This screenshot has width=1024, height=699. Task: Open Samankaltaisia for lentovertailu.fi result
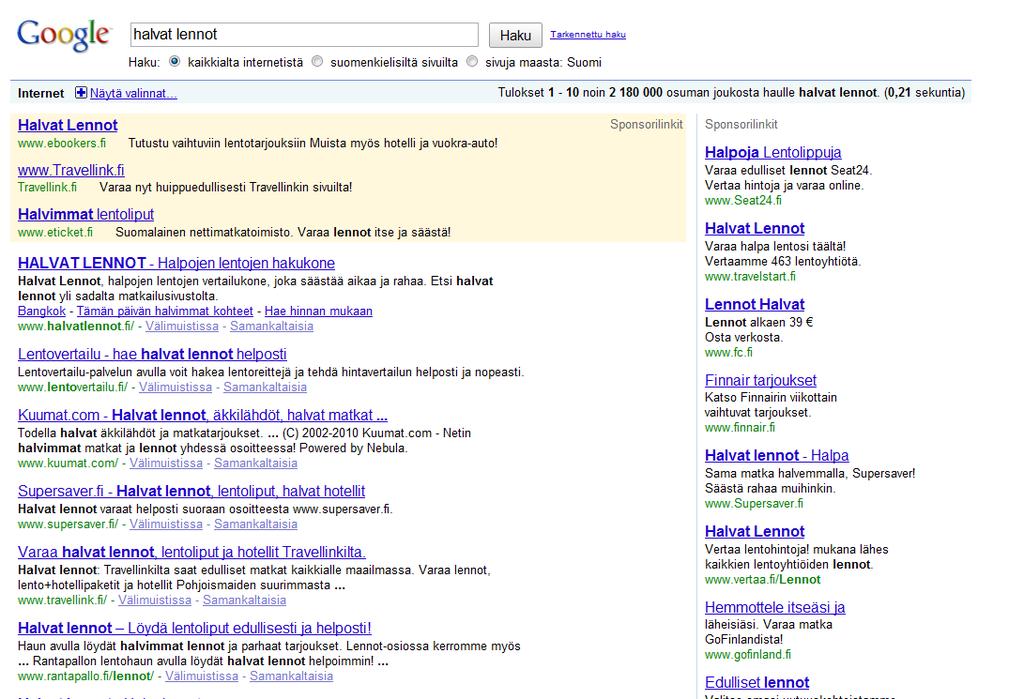click(265, 387)
